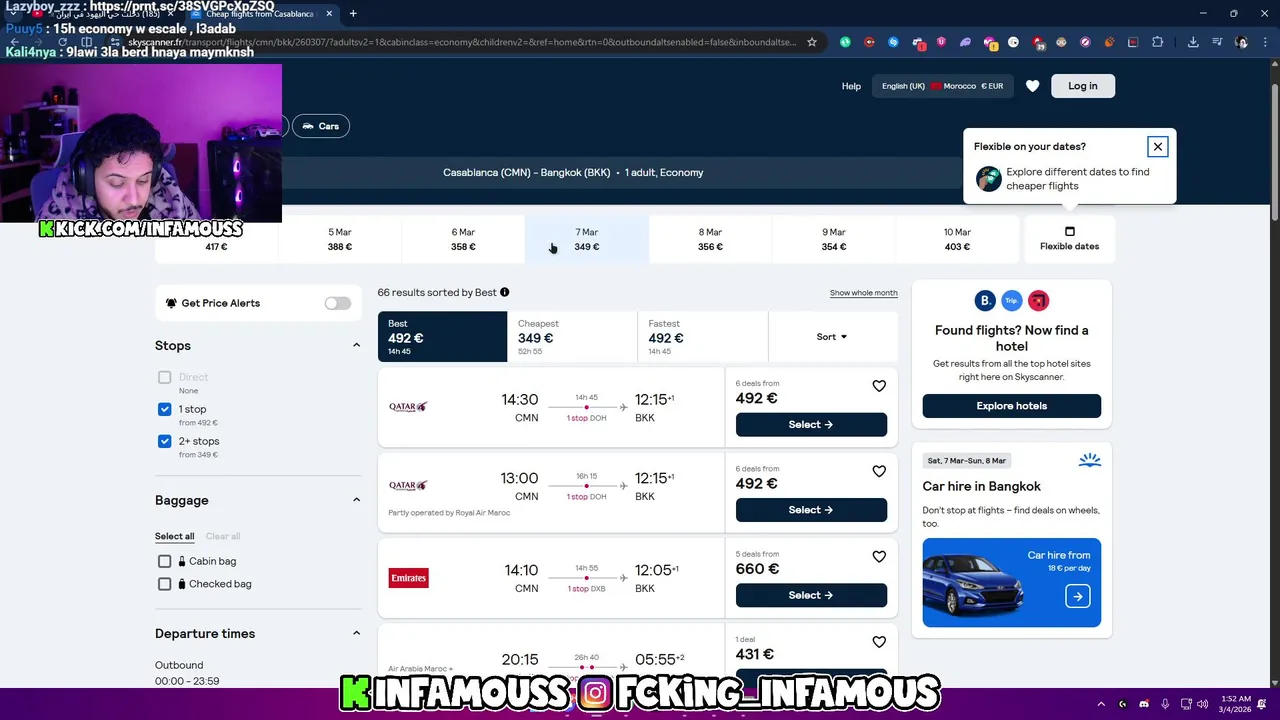Show hidden tray icons chevron

pos(1101,704)
